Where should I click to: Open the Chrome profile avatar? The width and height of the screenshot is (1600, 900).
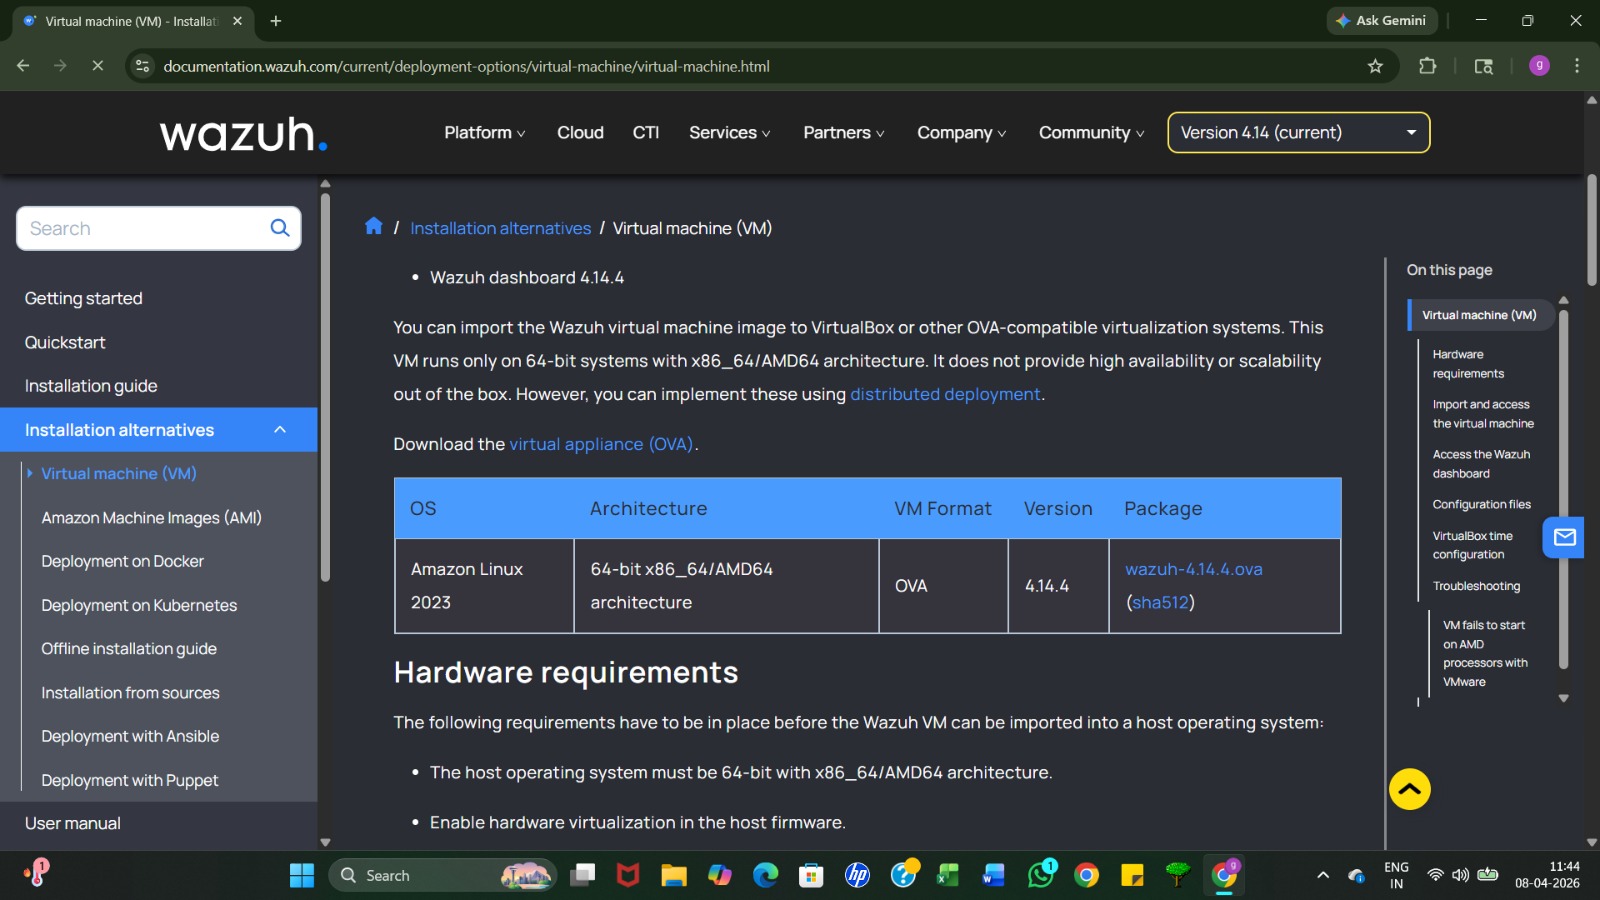click(x=1540, y=66)
